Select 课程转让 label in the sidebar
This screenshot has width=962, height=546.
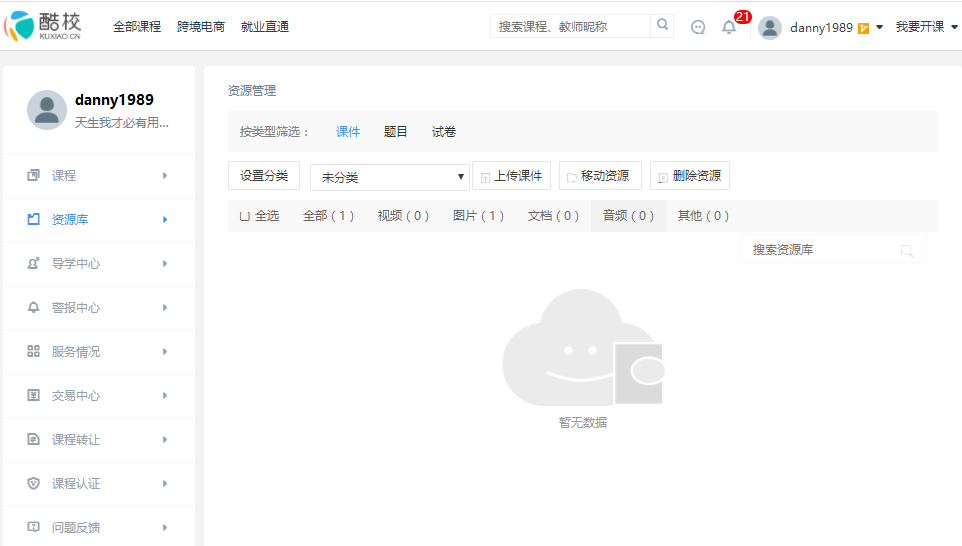(x=75, y=440)
